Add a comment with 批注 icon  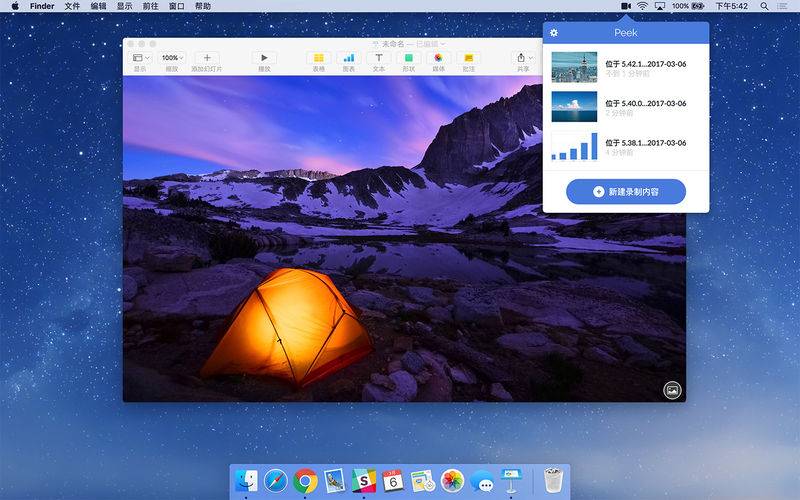pyautogui.click(x=468, y=59)
